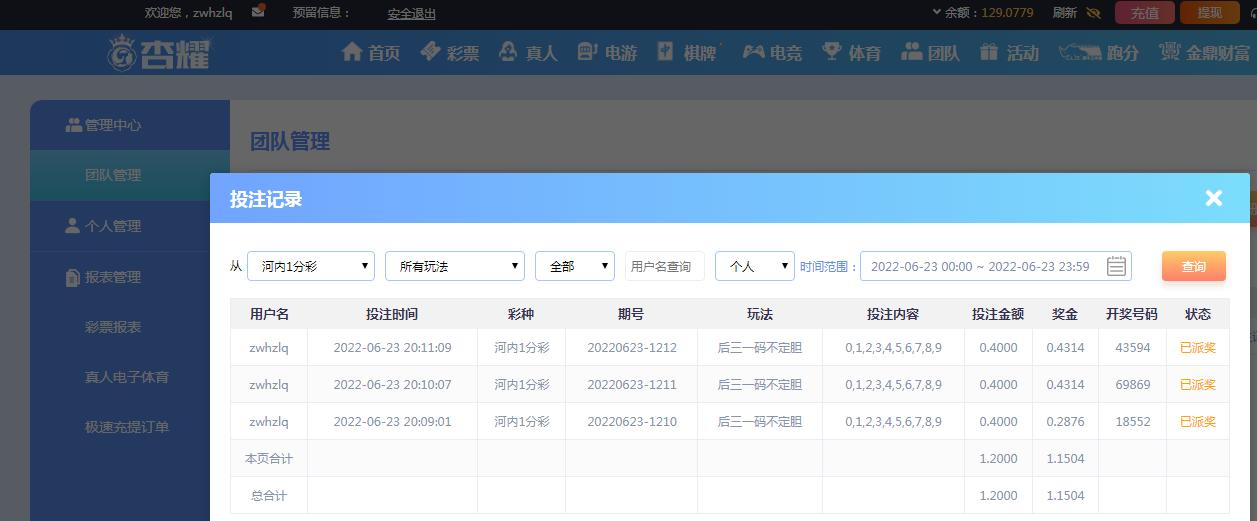
Task: Click the 杏耀 site logo
Action: pos(160,52)
